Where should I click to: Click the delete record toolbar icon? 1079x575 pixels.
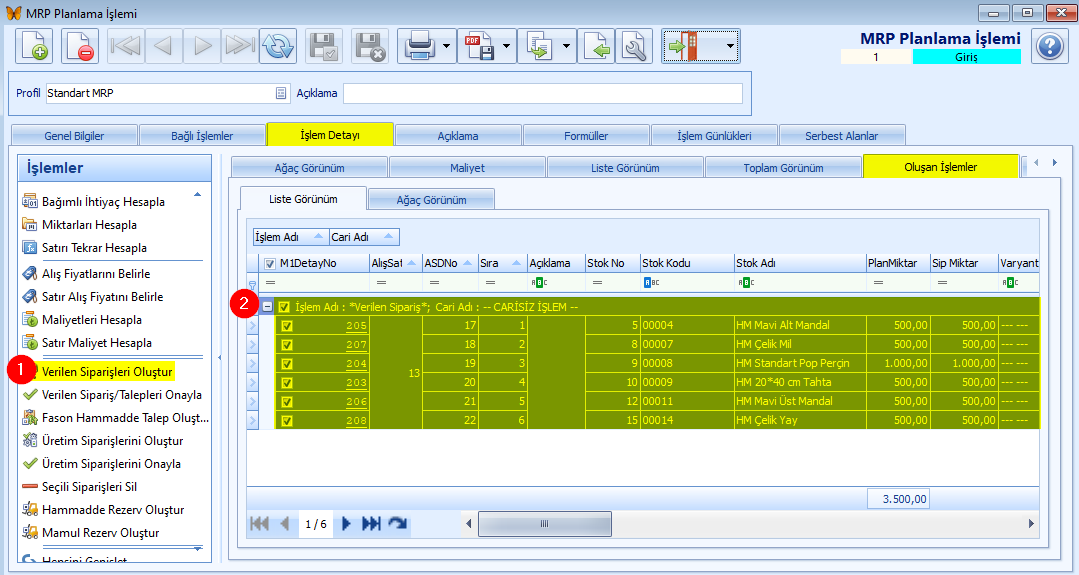(x=80, y=46)
